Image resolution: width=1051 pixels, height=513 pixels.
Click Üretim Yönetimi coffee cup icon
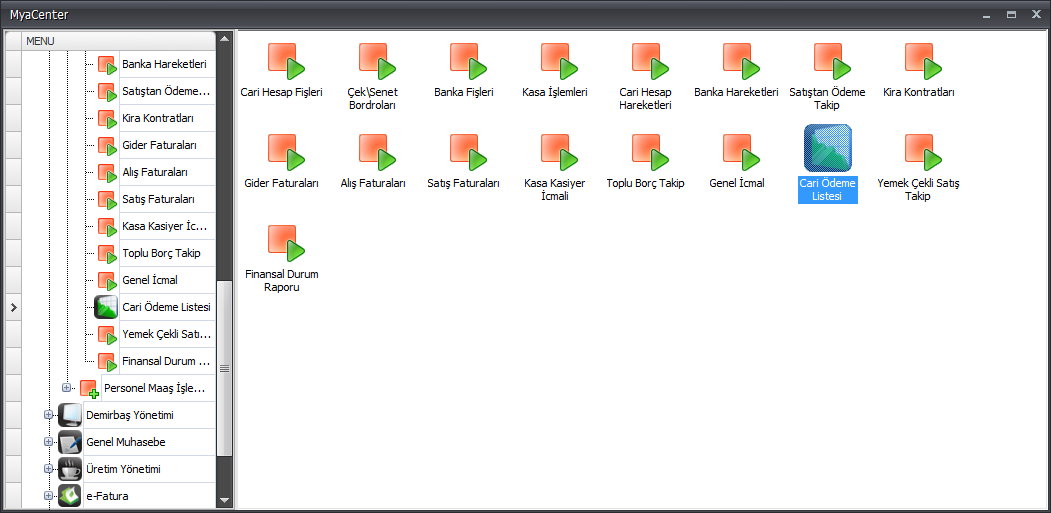pyautogui.click(x=70, y=469)
